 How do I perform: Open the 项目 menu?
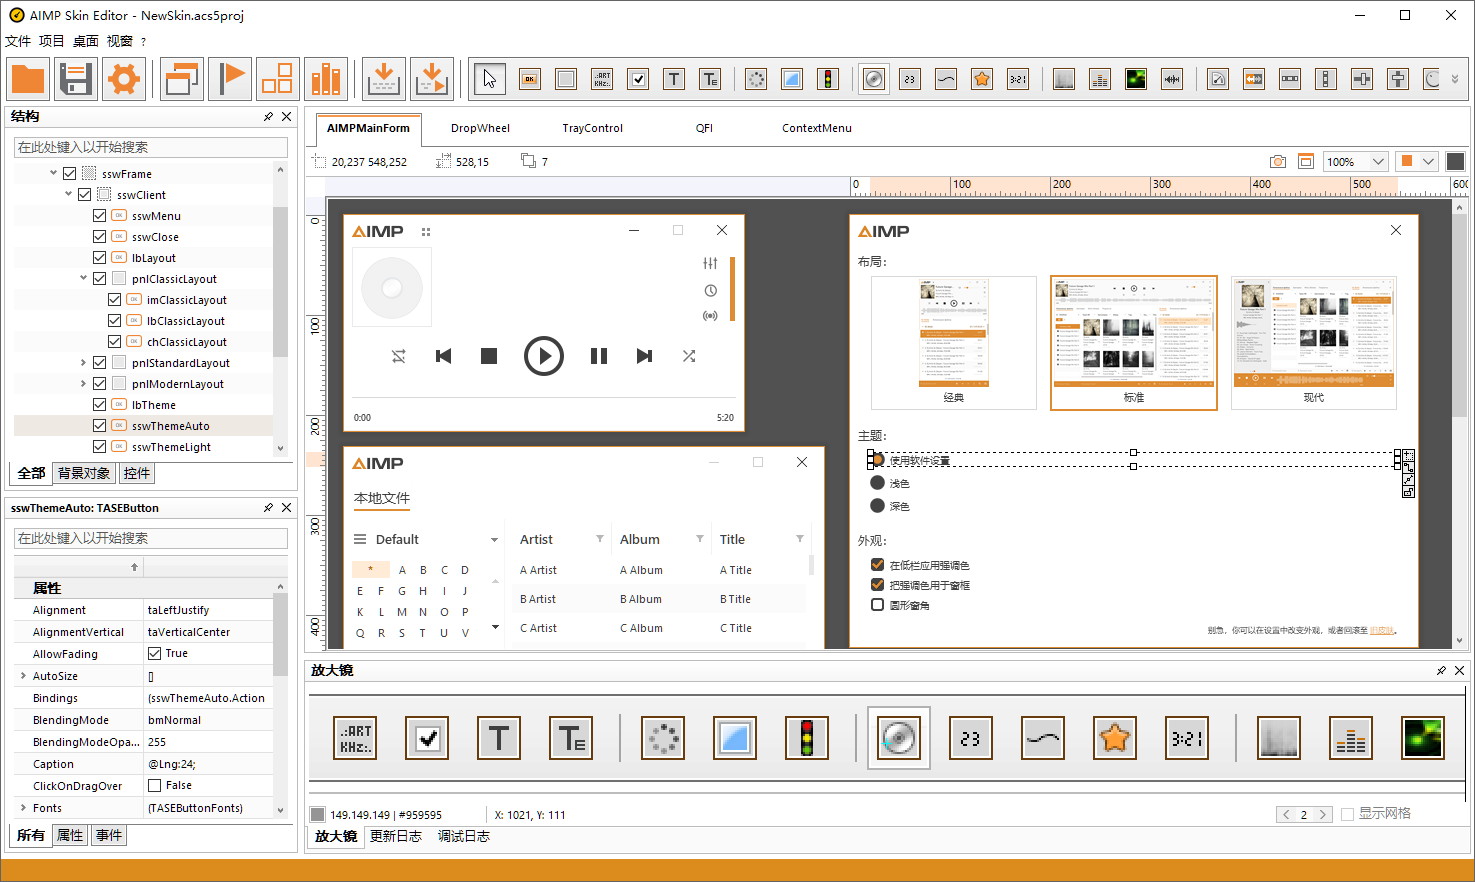tap(52, 41)
